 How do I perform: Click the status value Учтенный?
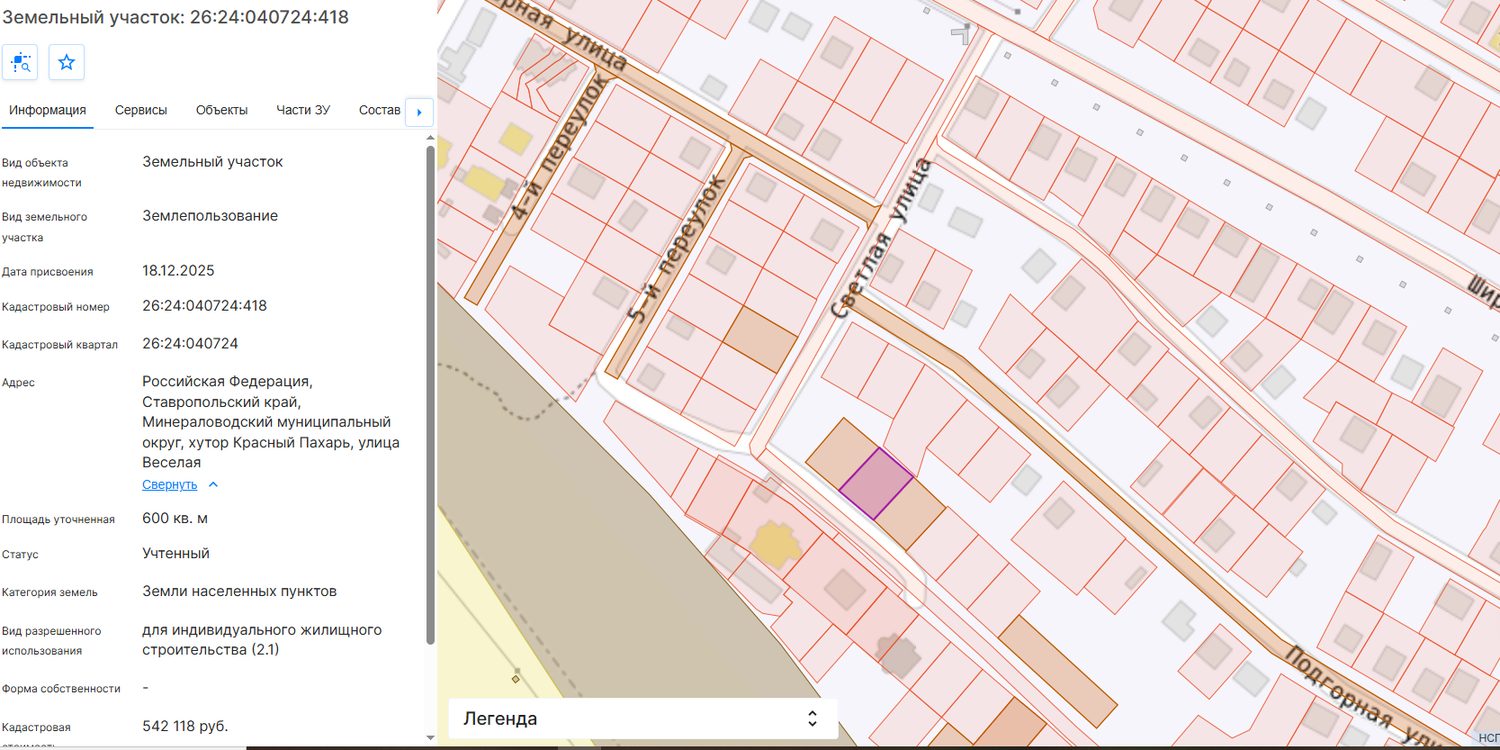click(176, 554)
